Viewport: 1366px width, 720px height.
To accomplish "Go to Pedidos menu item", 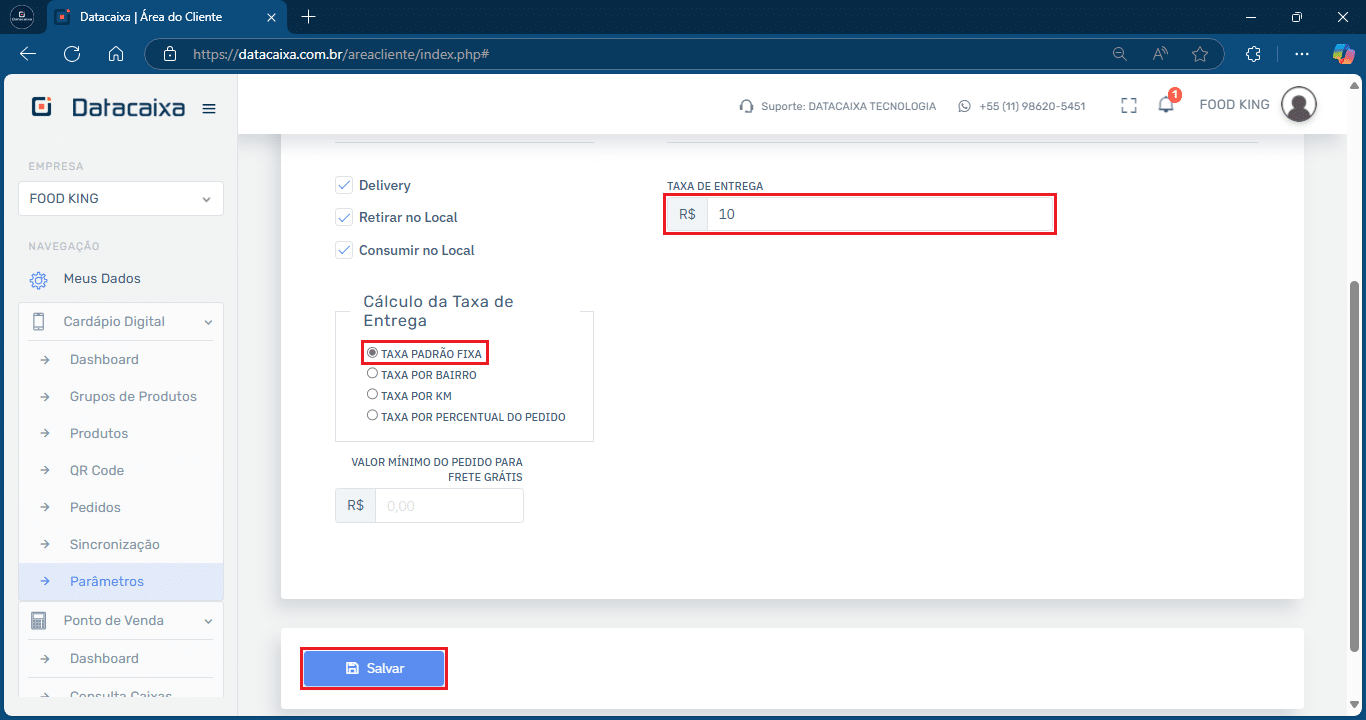I will [95, 508].
